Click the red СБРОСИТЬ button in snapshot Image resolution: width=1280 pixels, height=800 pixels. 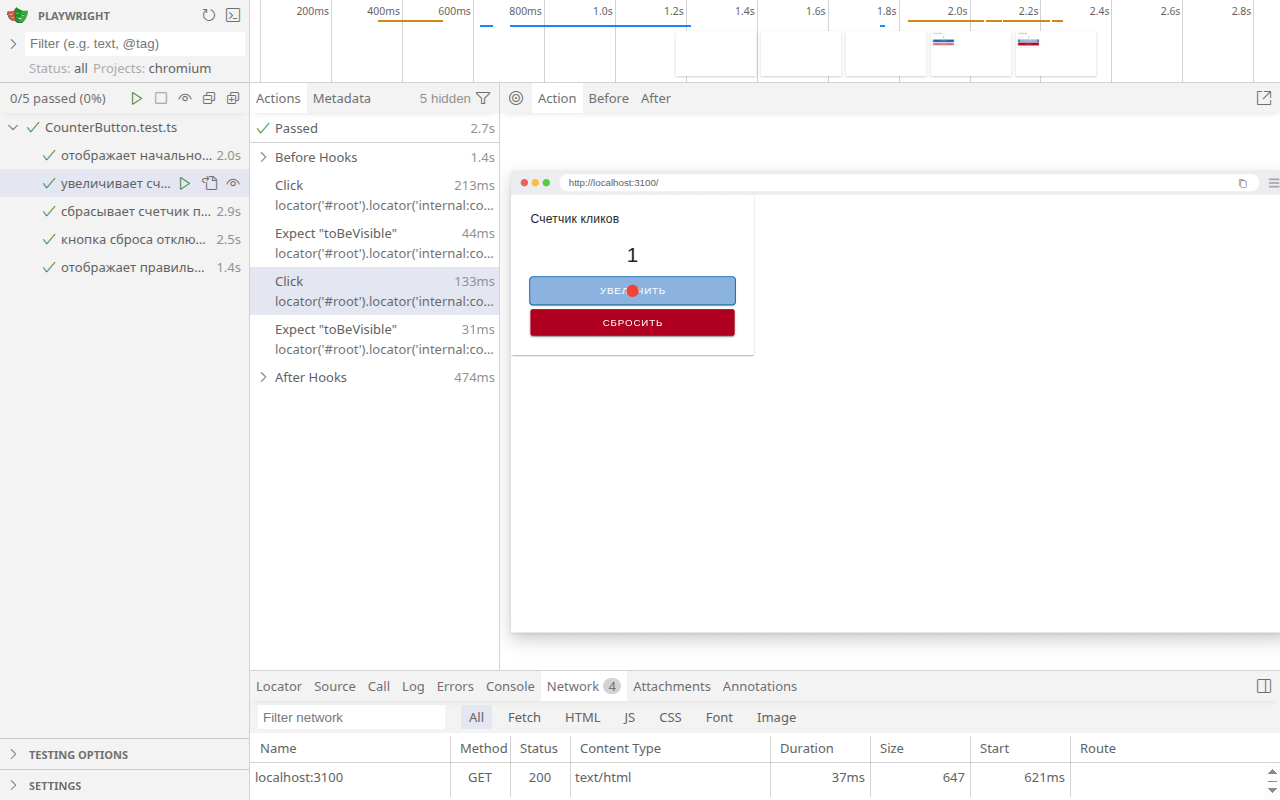[x=632, y=323]
